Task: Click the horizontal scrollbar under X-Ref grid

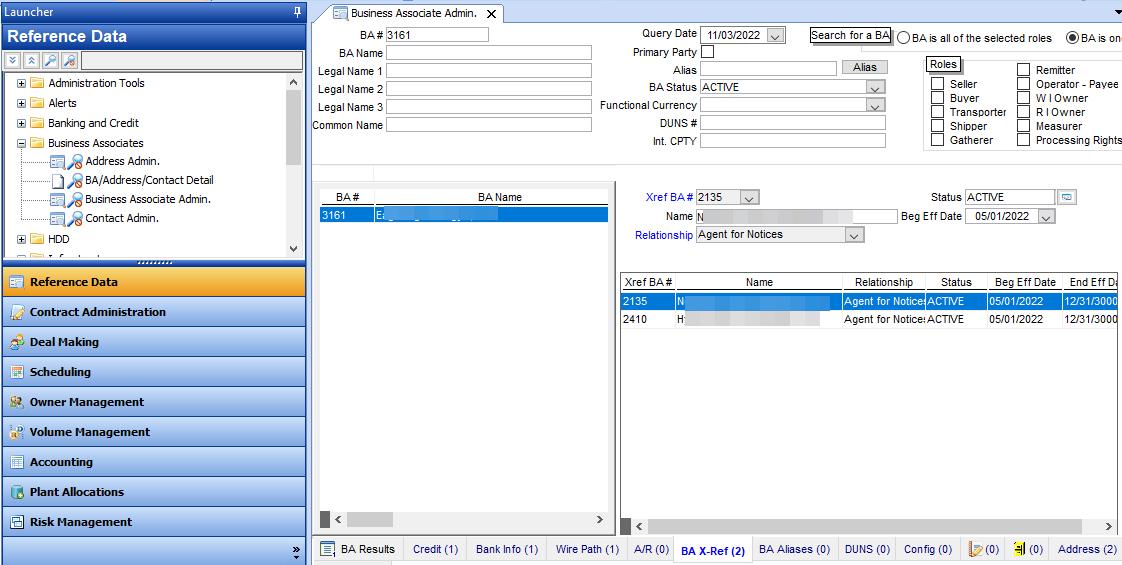Action: point(860,526)
